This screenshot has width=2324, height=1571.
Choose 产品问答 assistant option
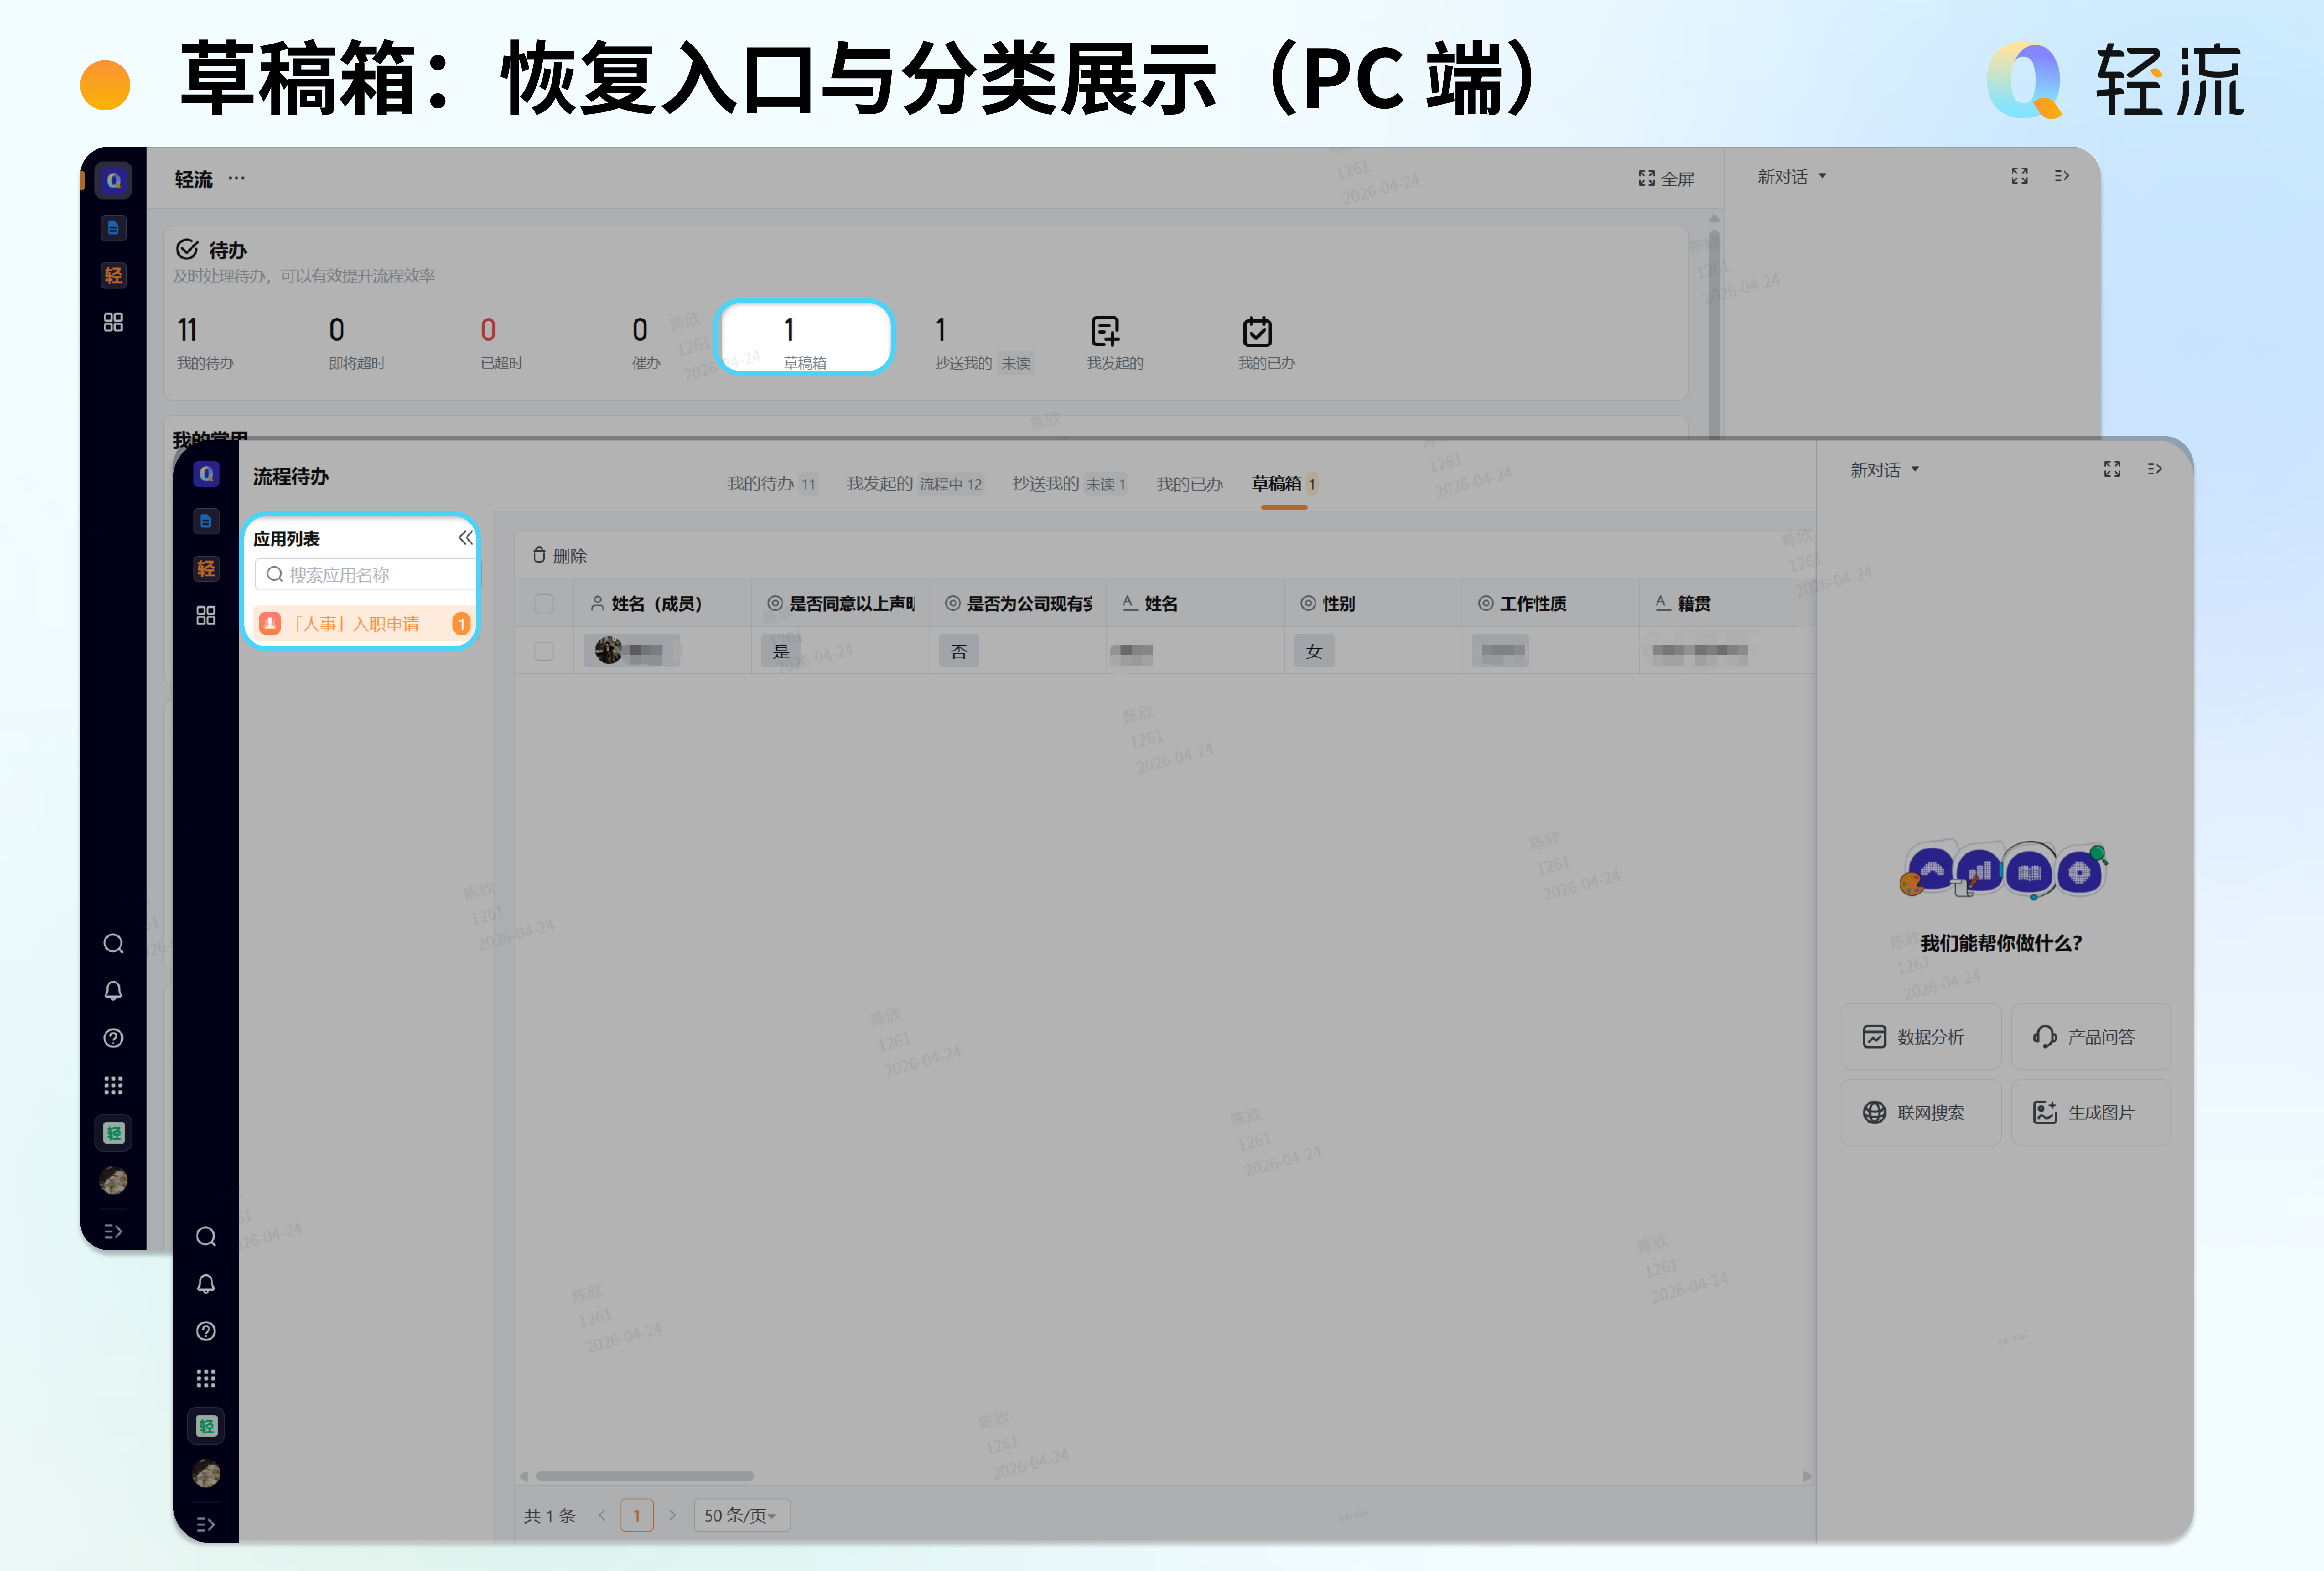point(2091,1037)
